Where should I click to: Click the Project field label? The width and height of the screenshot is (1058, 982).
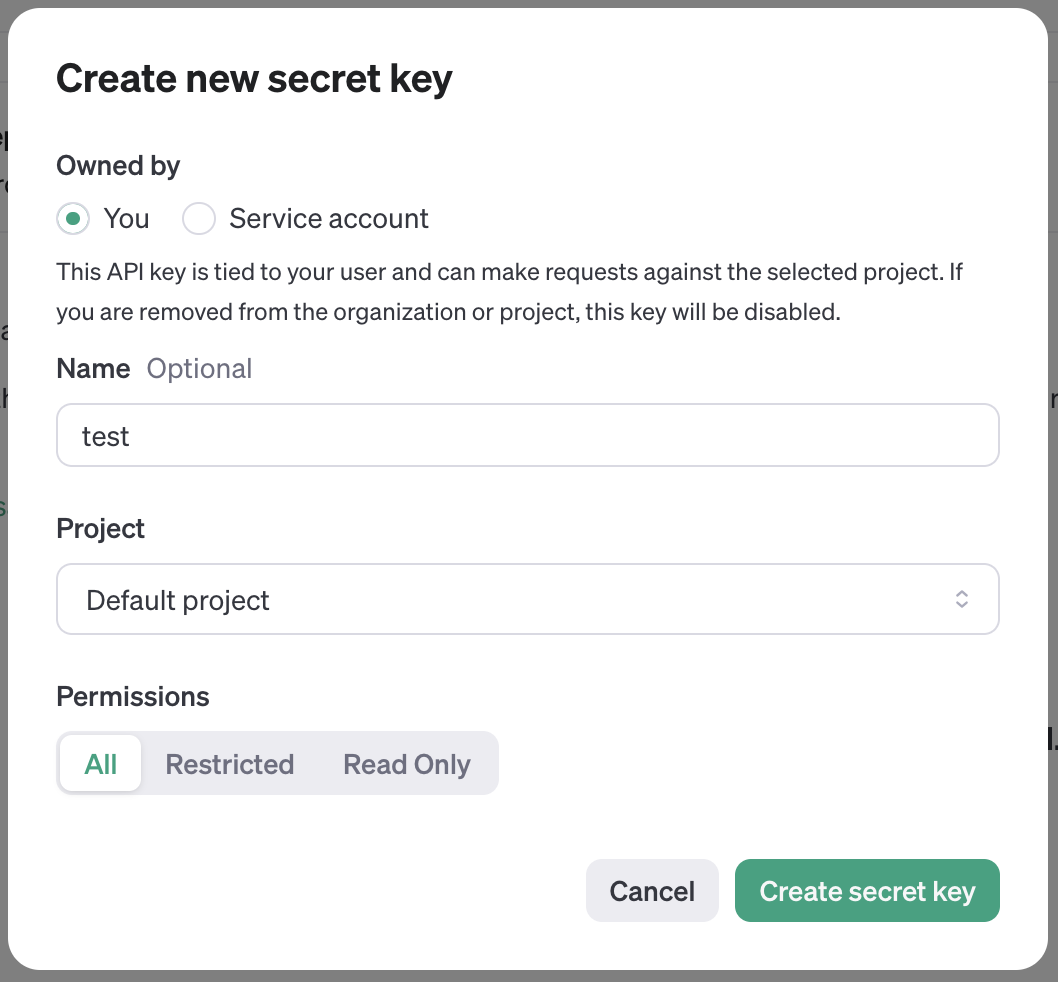click(100, 528)
